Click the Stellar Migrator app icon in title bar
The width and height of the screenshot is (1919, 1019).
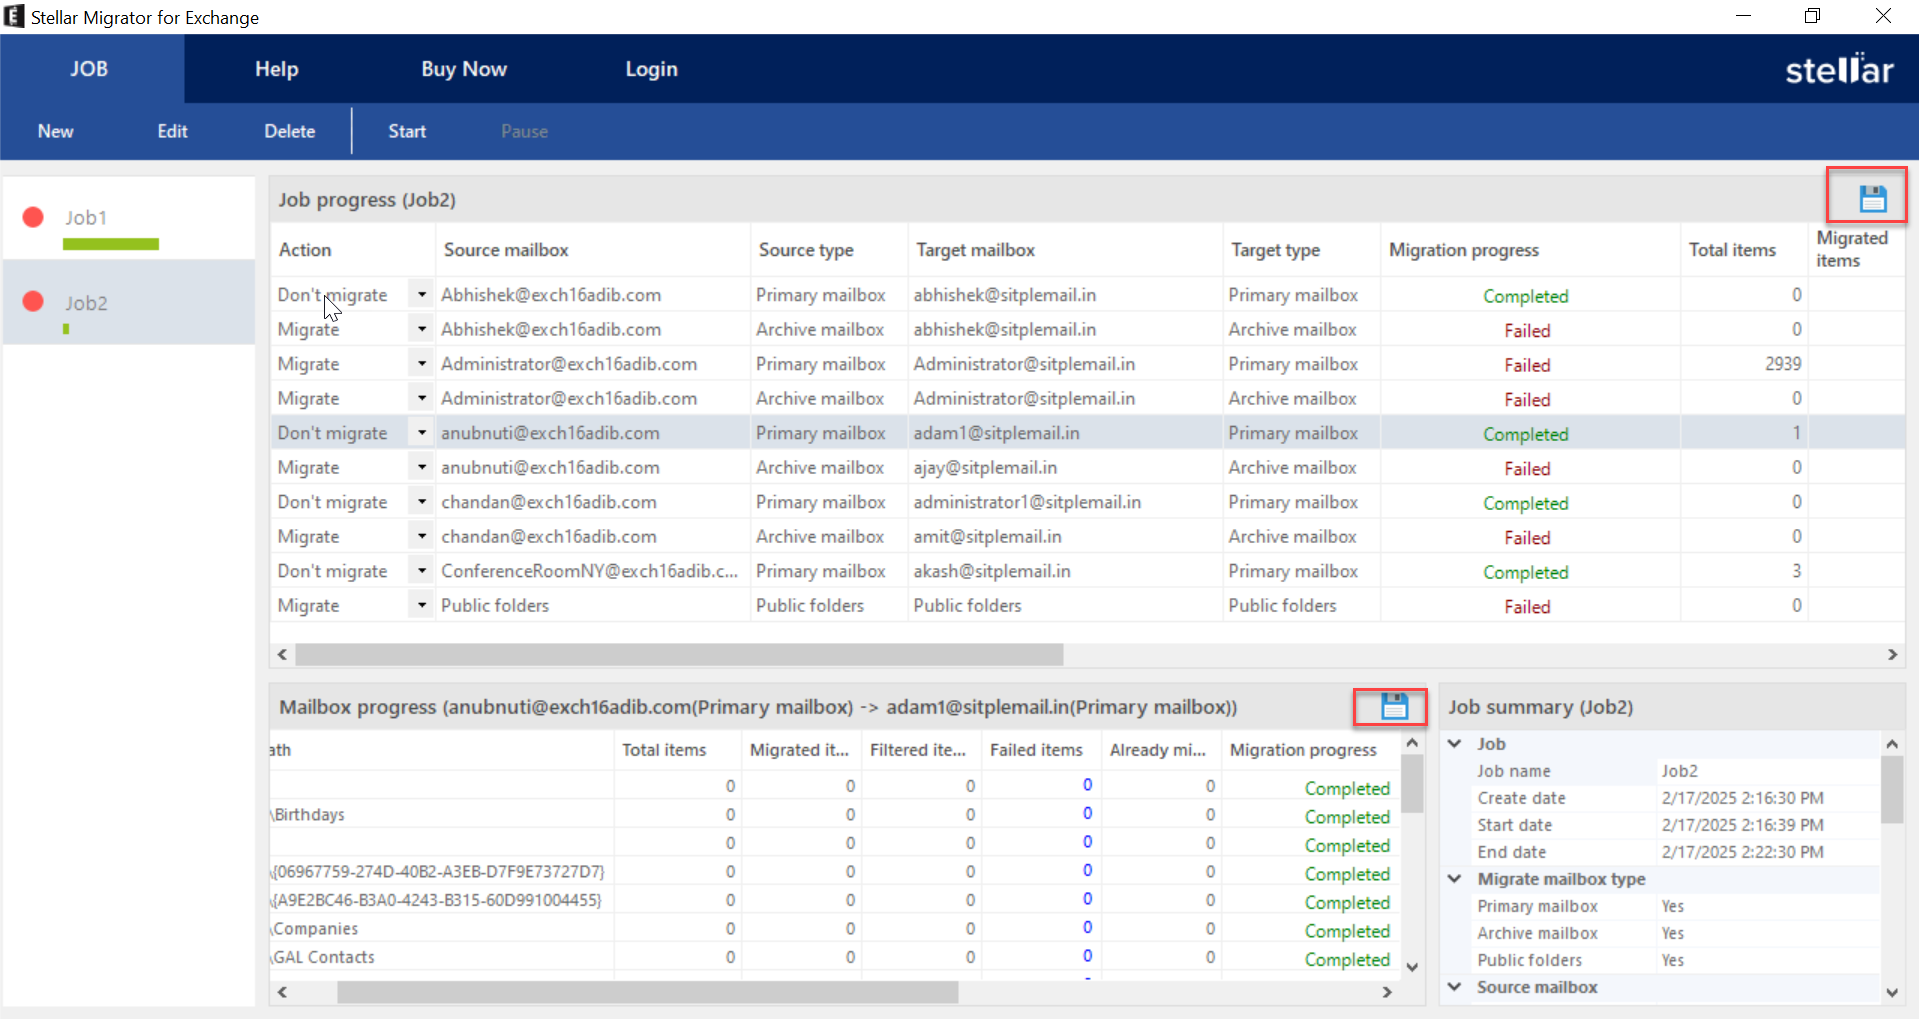click(x=14, y=16)
